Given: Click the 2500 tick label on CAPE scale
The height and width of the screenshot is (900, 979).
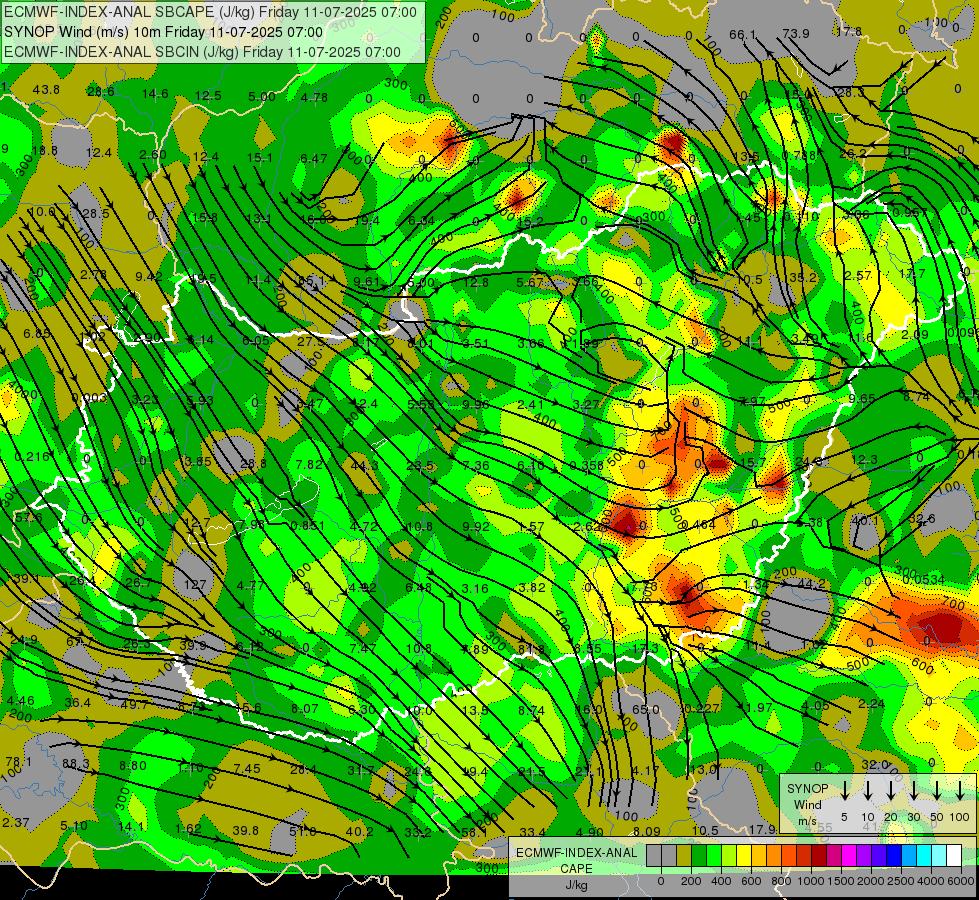Looking at the screenshot, I should pyautogui.click(x=901, y=881).
